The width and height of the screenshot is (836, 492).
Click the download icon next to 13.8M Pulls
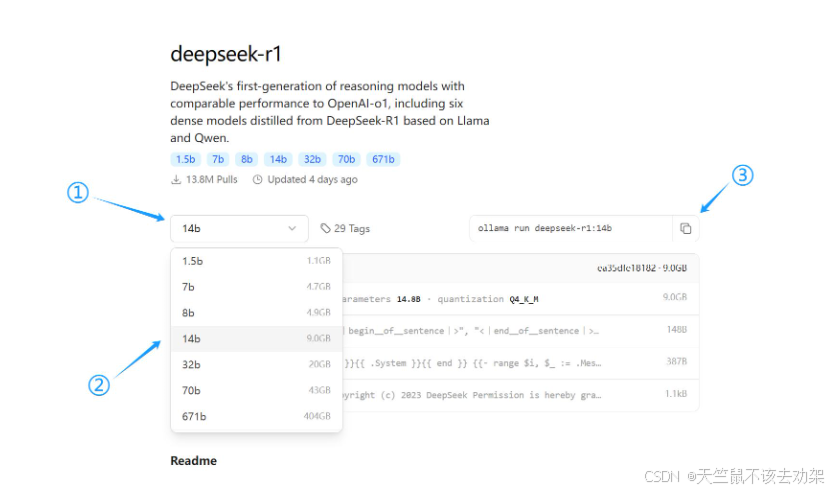coord(176,180)
